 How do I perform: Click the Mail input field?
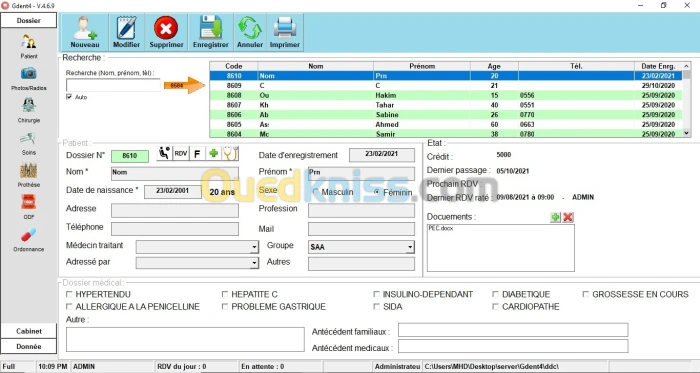click(361, 229)
